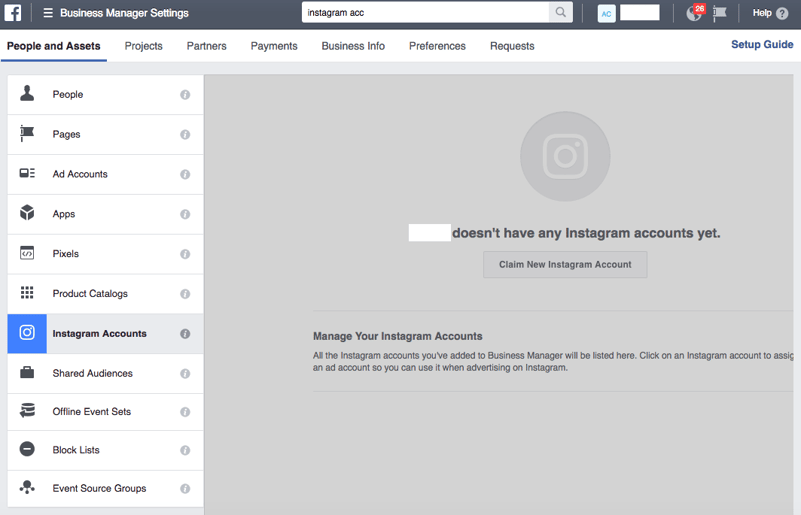
Task: Select Pages in the sidebar list
Action: [x=105, y=134]
